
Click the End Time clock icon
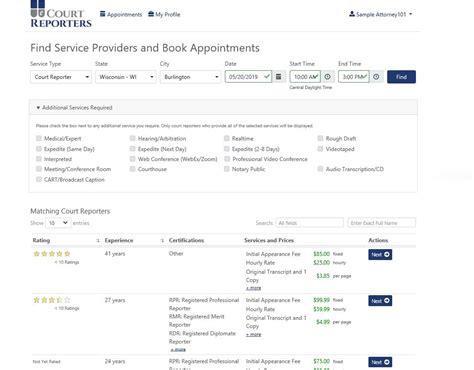coord(376,77)
